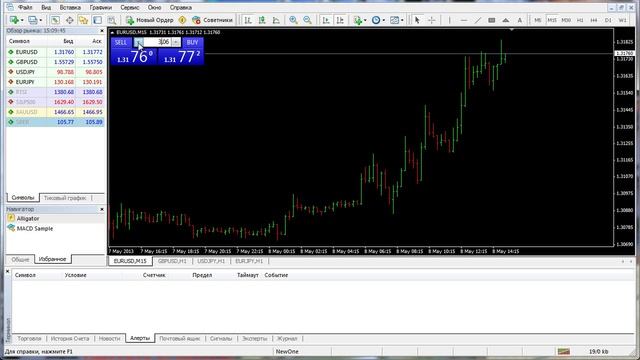Toggle the Navigator panel toolbar icon
This screenshot has height=360, width=640.
coord(83,20)
